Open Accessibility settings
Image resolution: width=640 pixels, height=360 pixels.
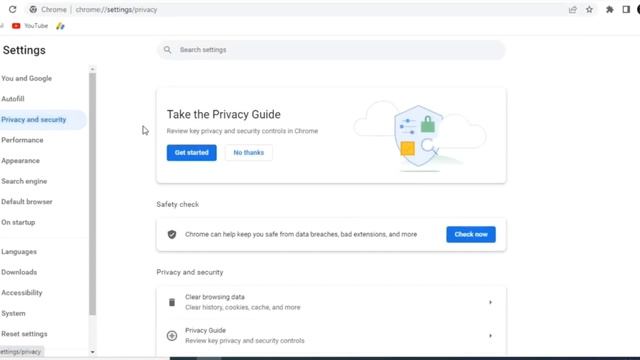tap(22, 293)
